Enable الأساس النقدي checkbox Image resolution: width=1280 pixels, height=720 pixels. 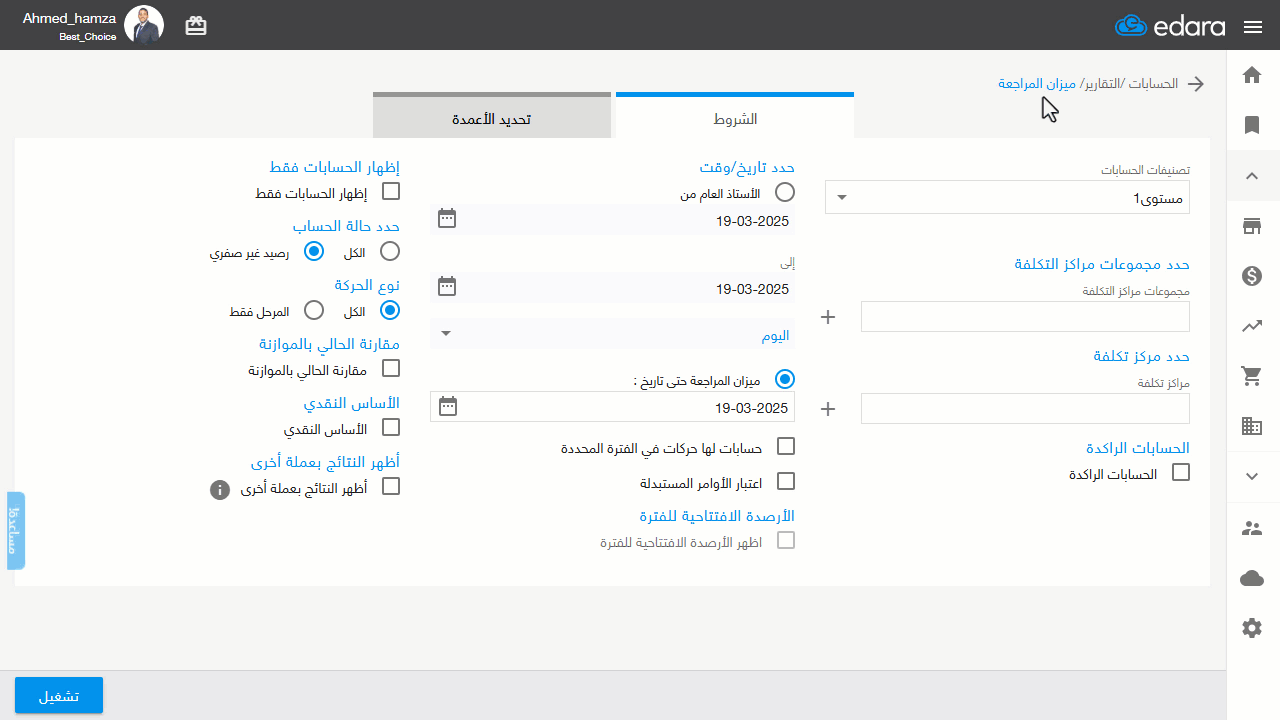click(x=391, y=427)
